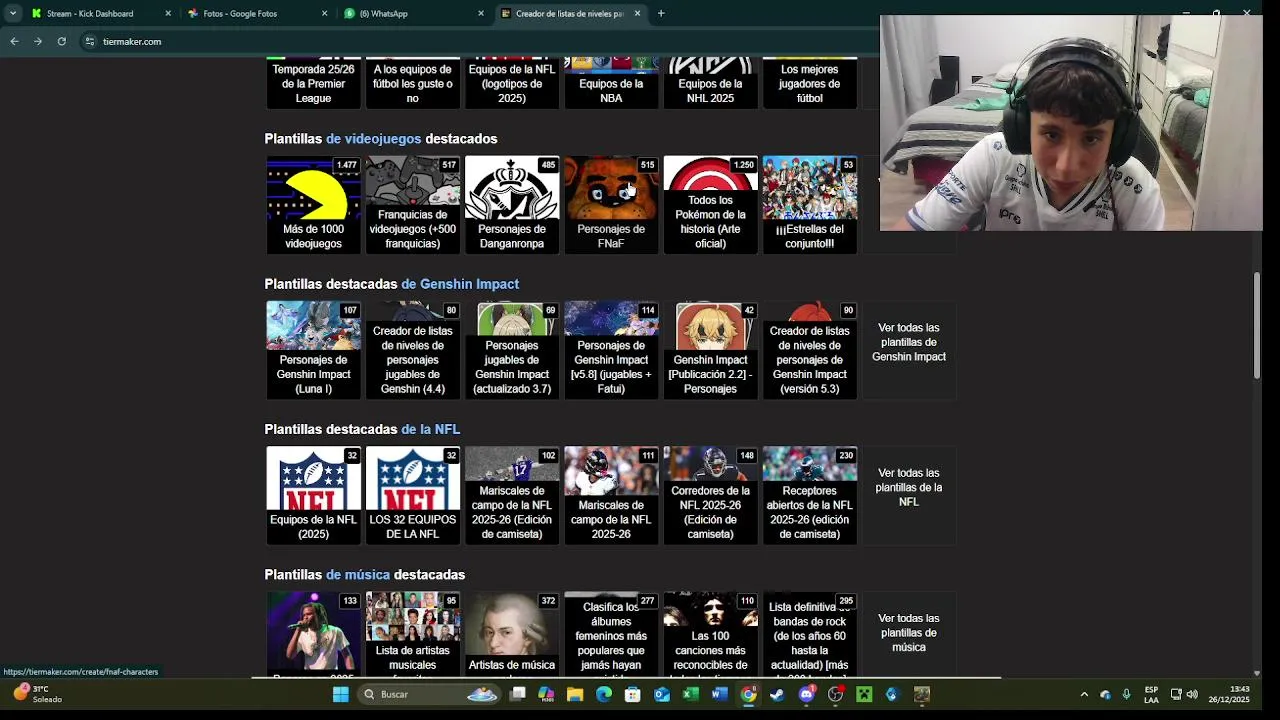Viewport: 1280px width, 720px height.
Task: Open Excel from the taskbar
Action: point(690,694)
